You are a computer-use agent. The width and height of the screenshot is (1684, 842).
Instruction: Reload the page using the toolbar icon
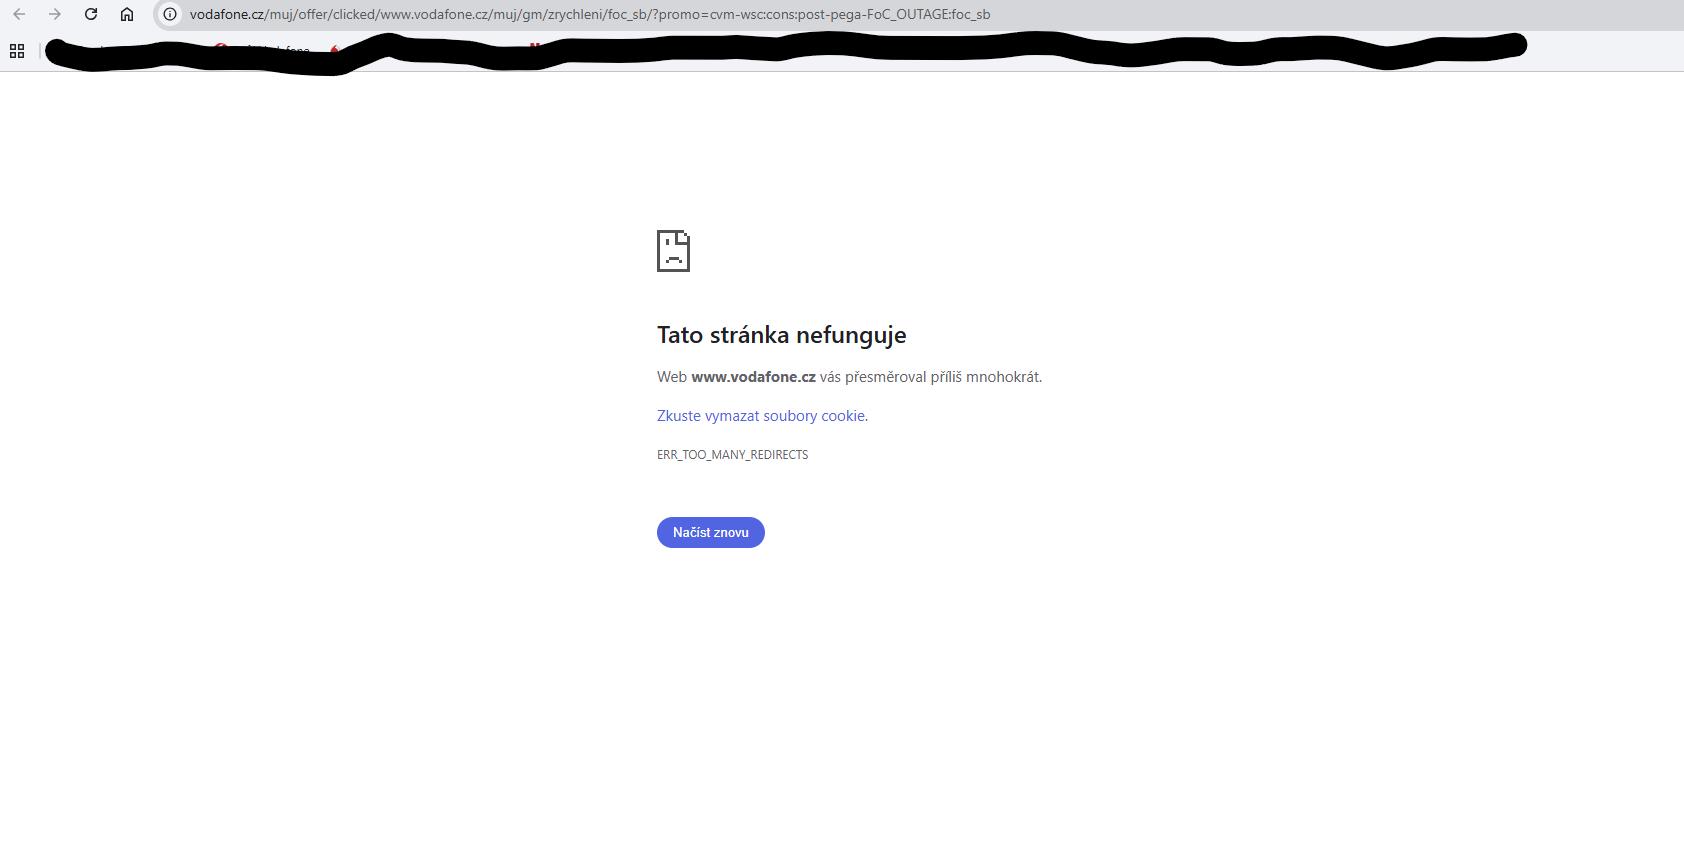pos(91,14)
